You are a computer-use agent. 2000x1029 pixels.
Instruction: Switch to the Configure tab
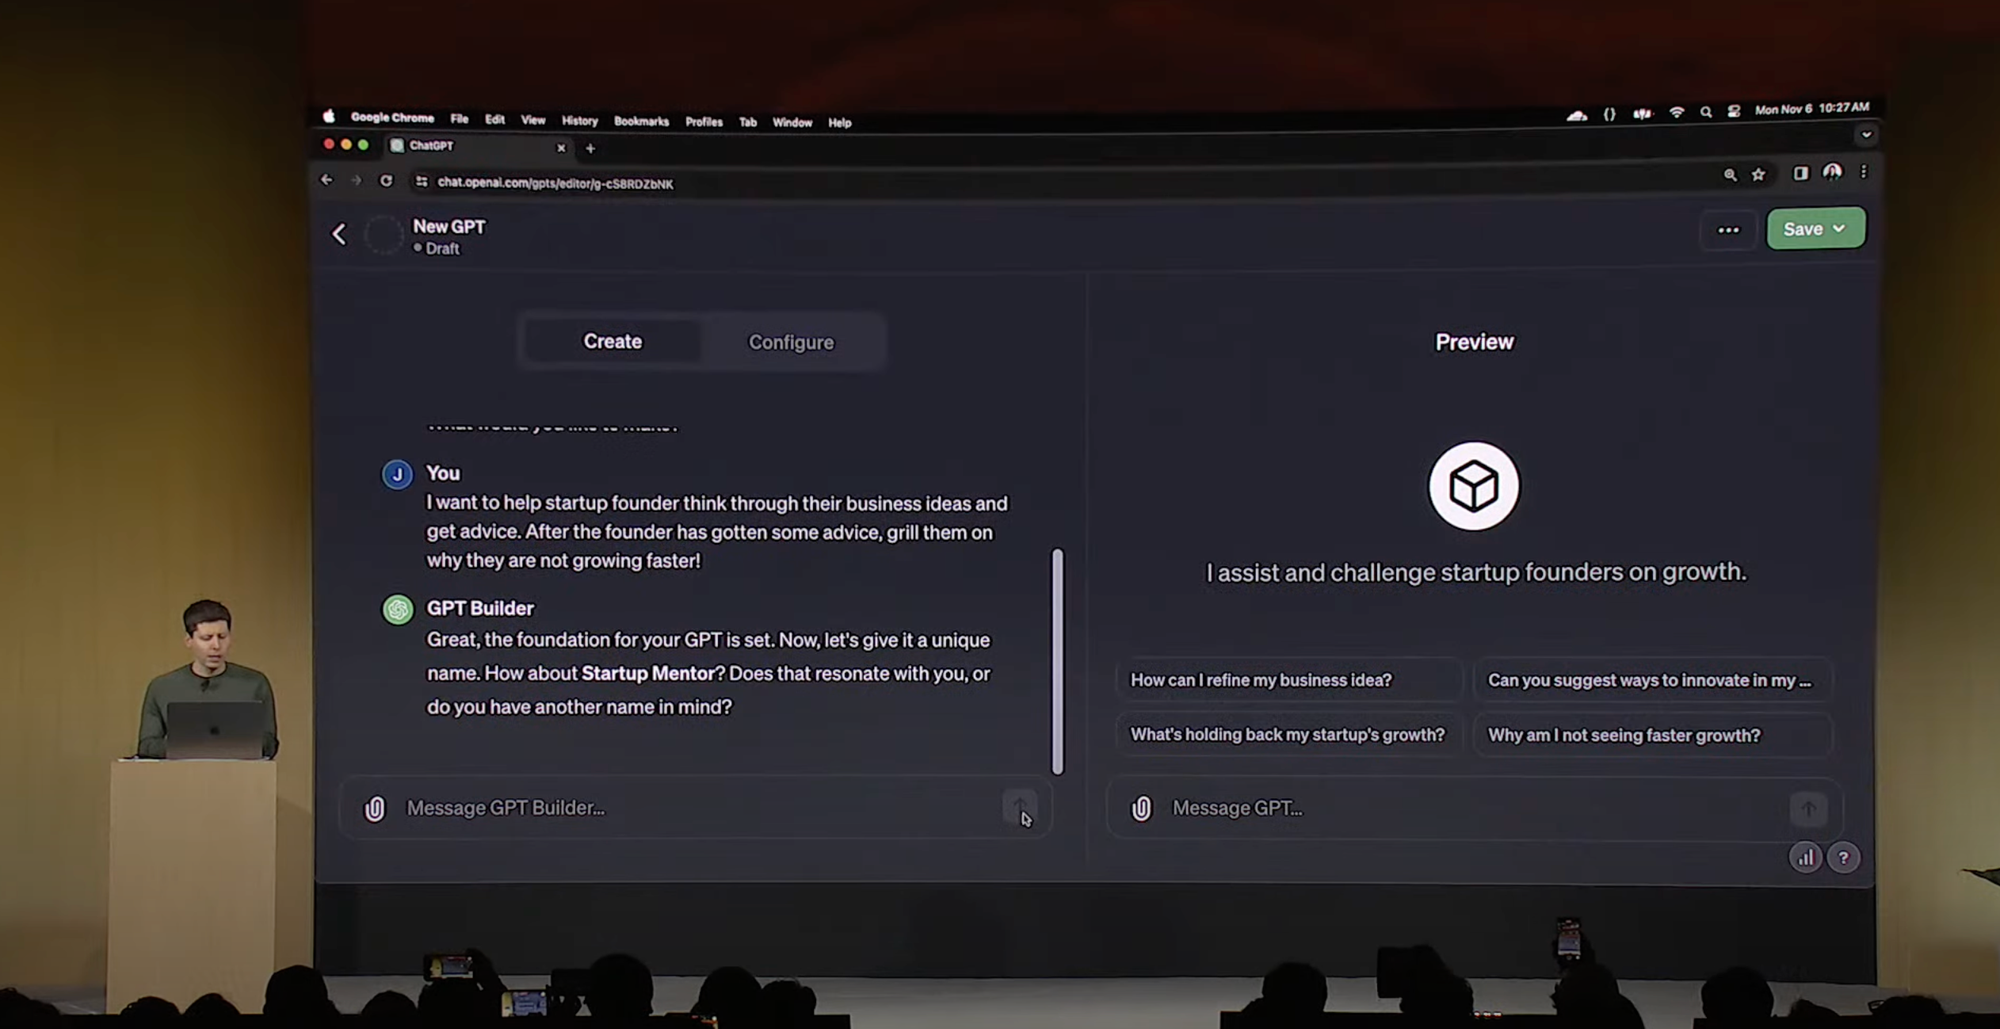[x=791, y=342]
